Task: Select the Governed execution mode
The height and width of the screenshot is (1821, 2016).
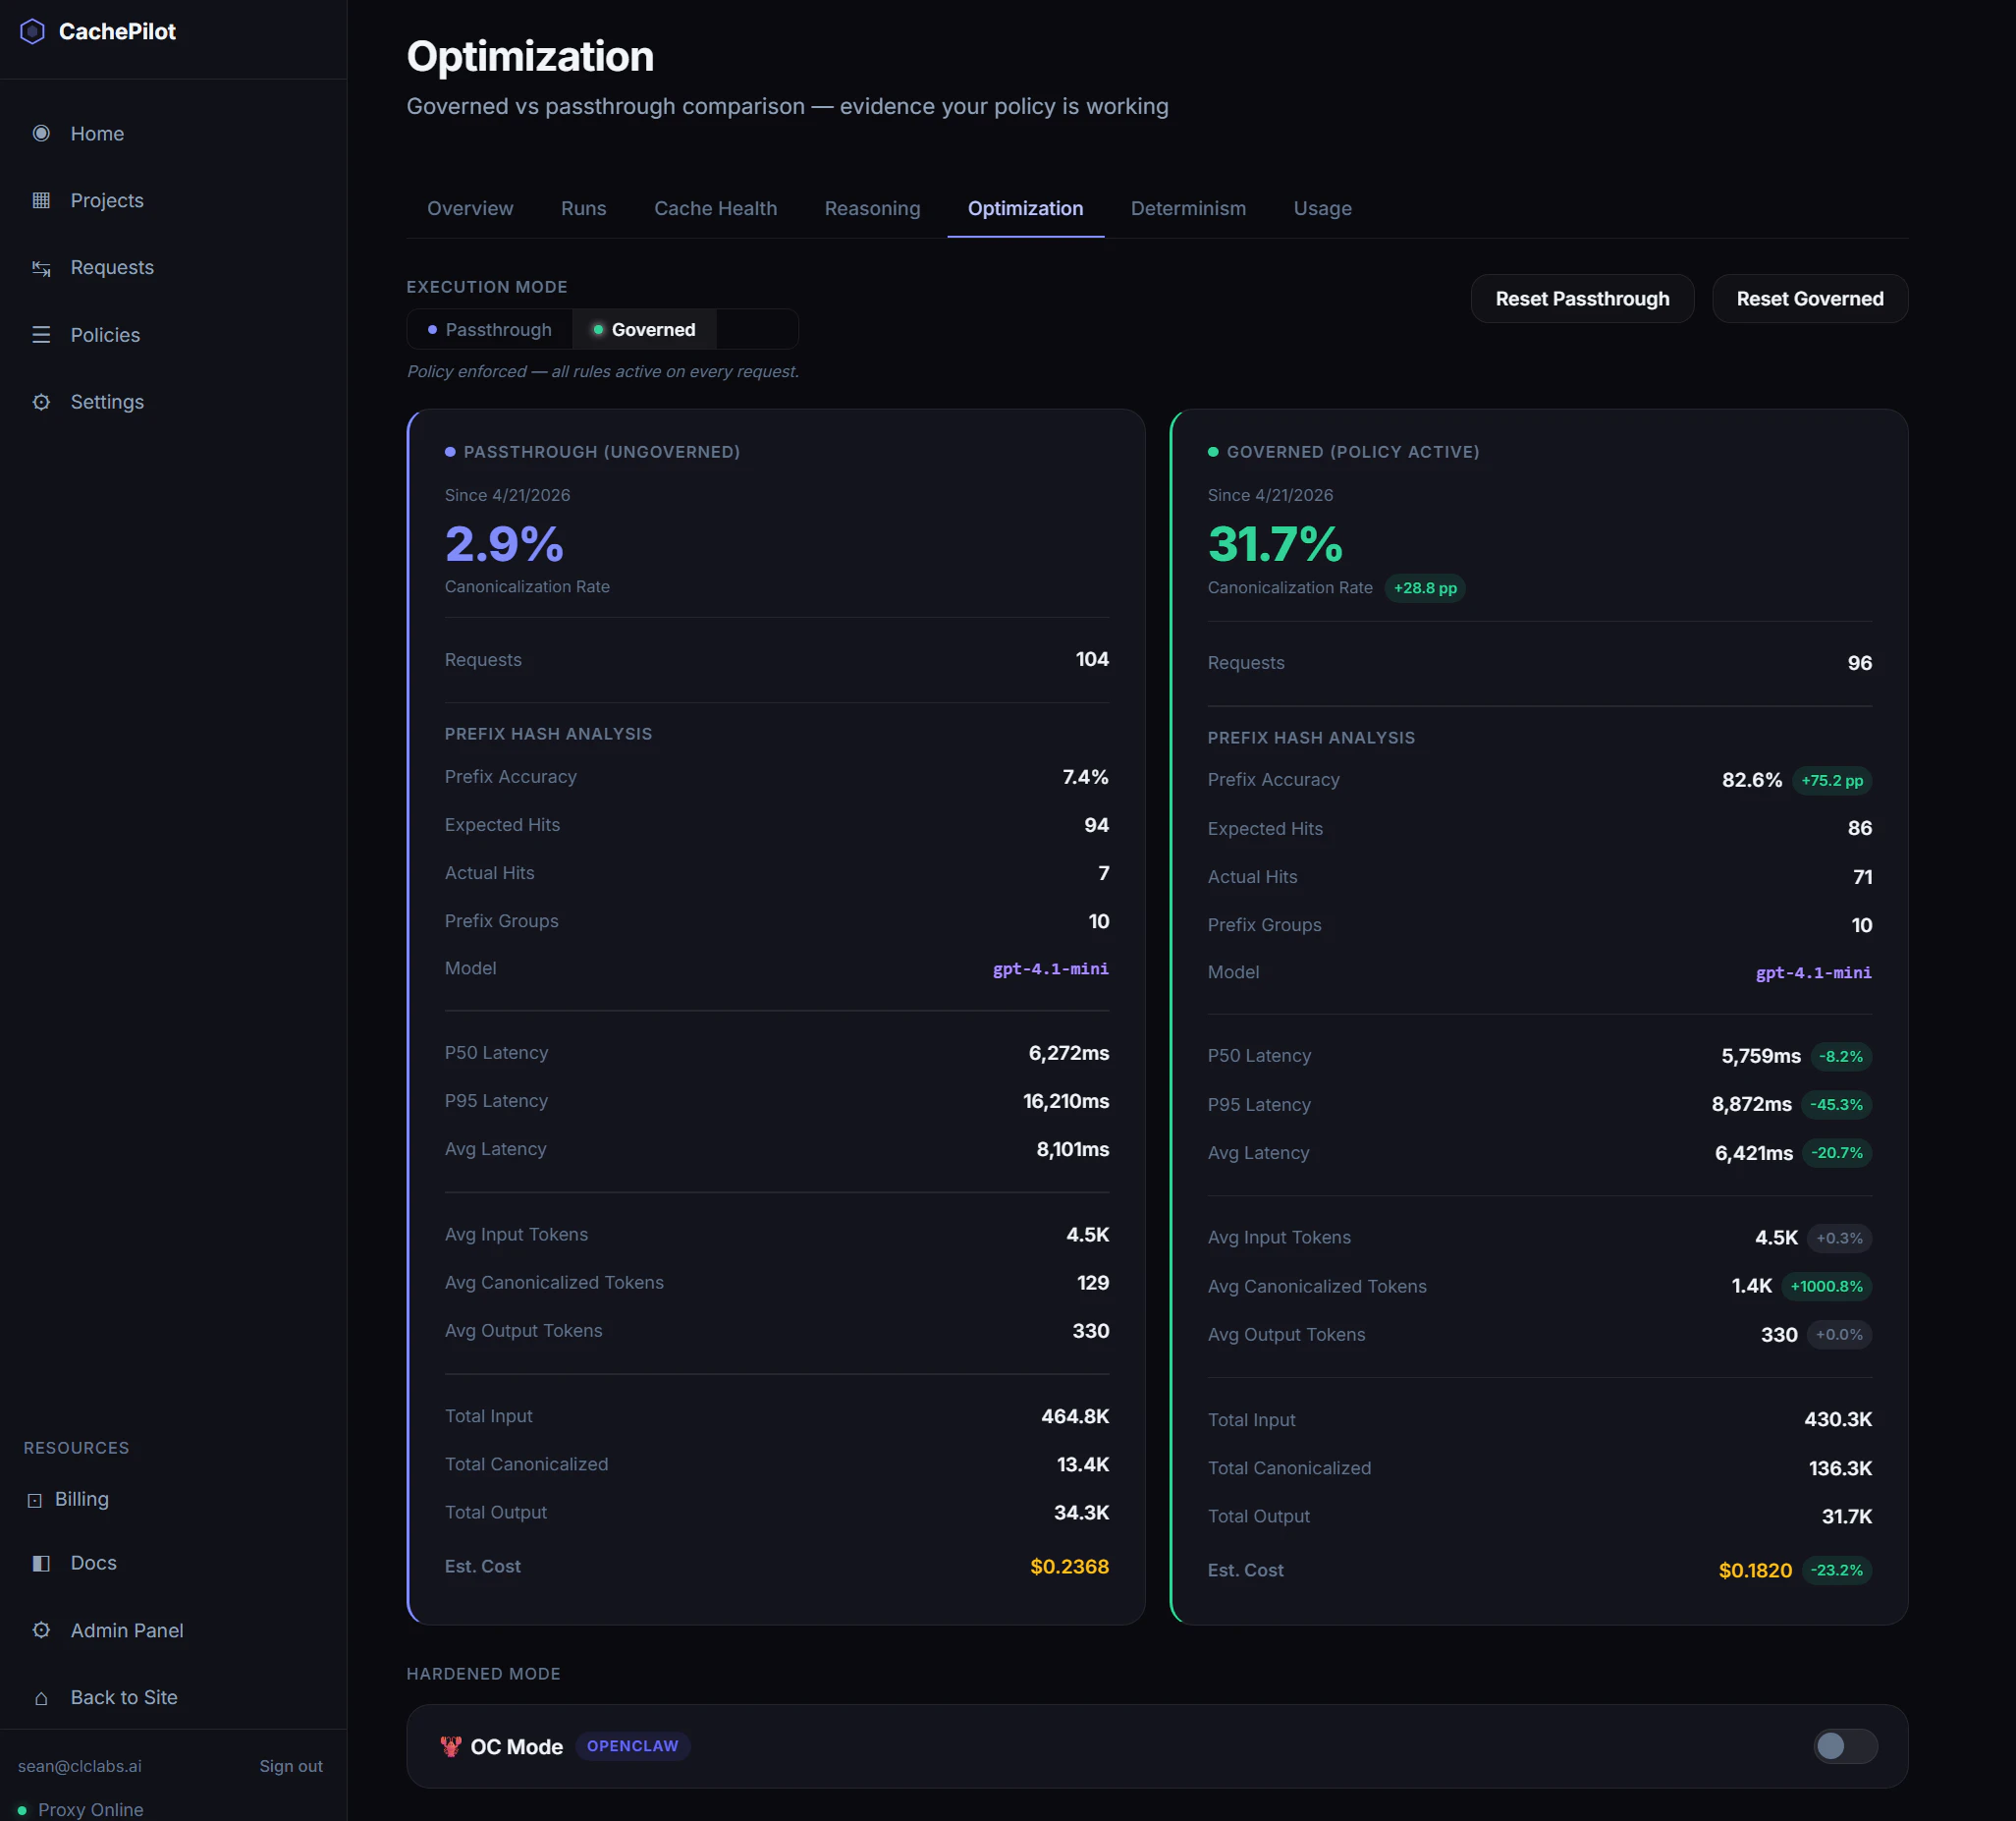Action: (644, 330)
